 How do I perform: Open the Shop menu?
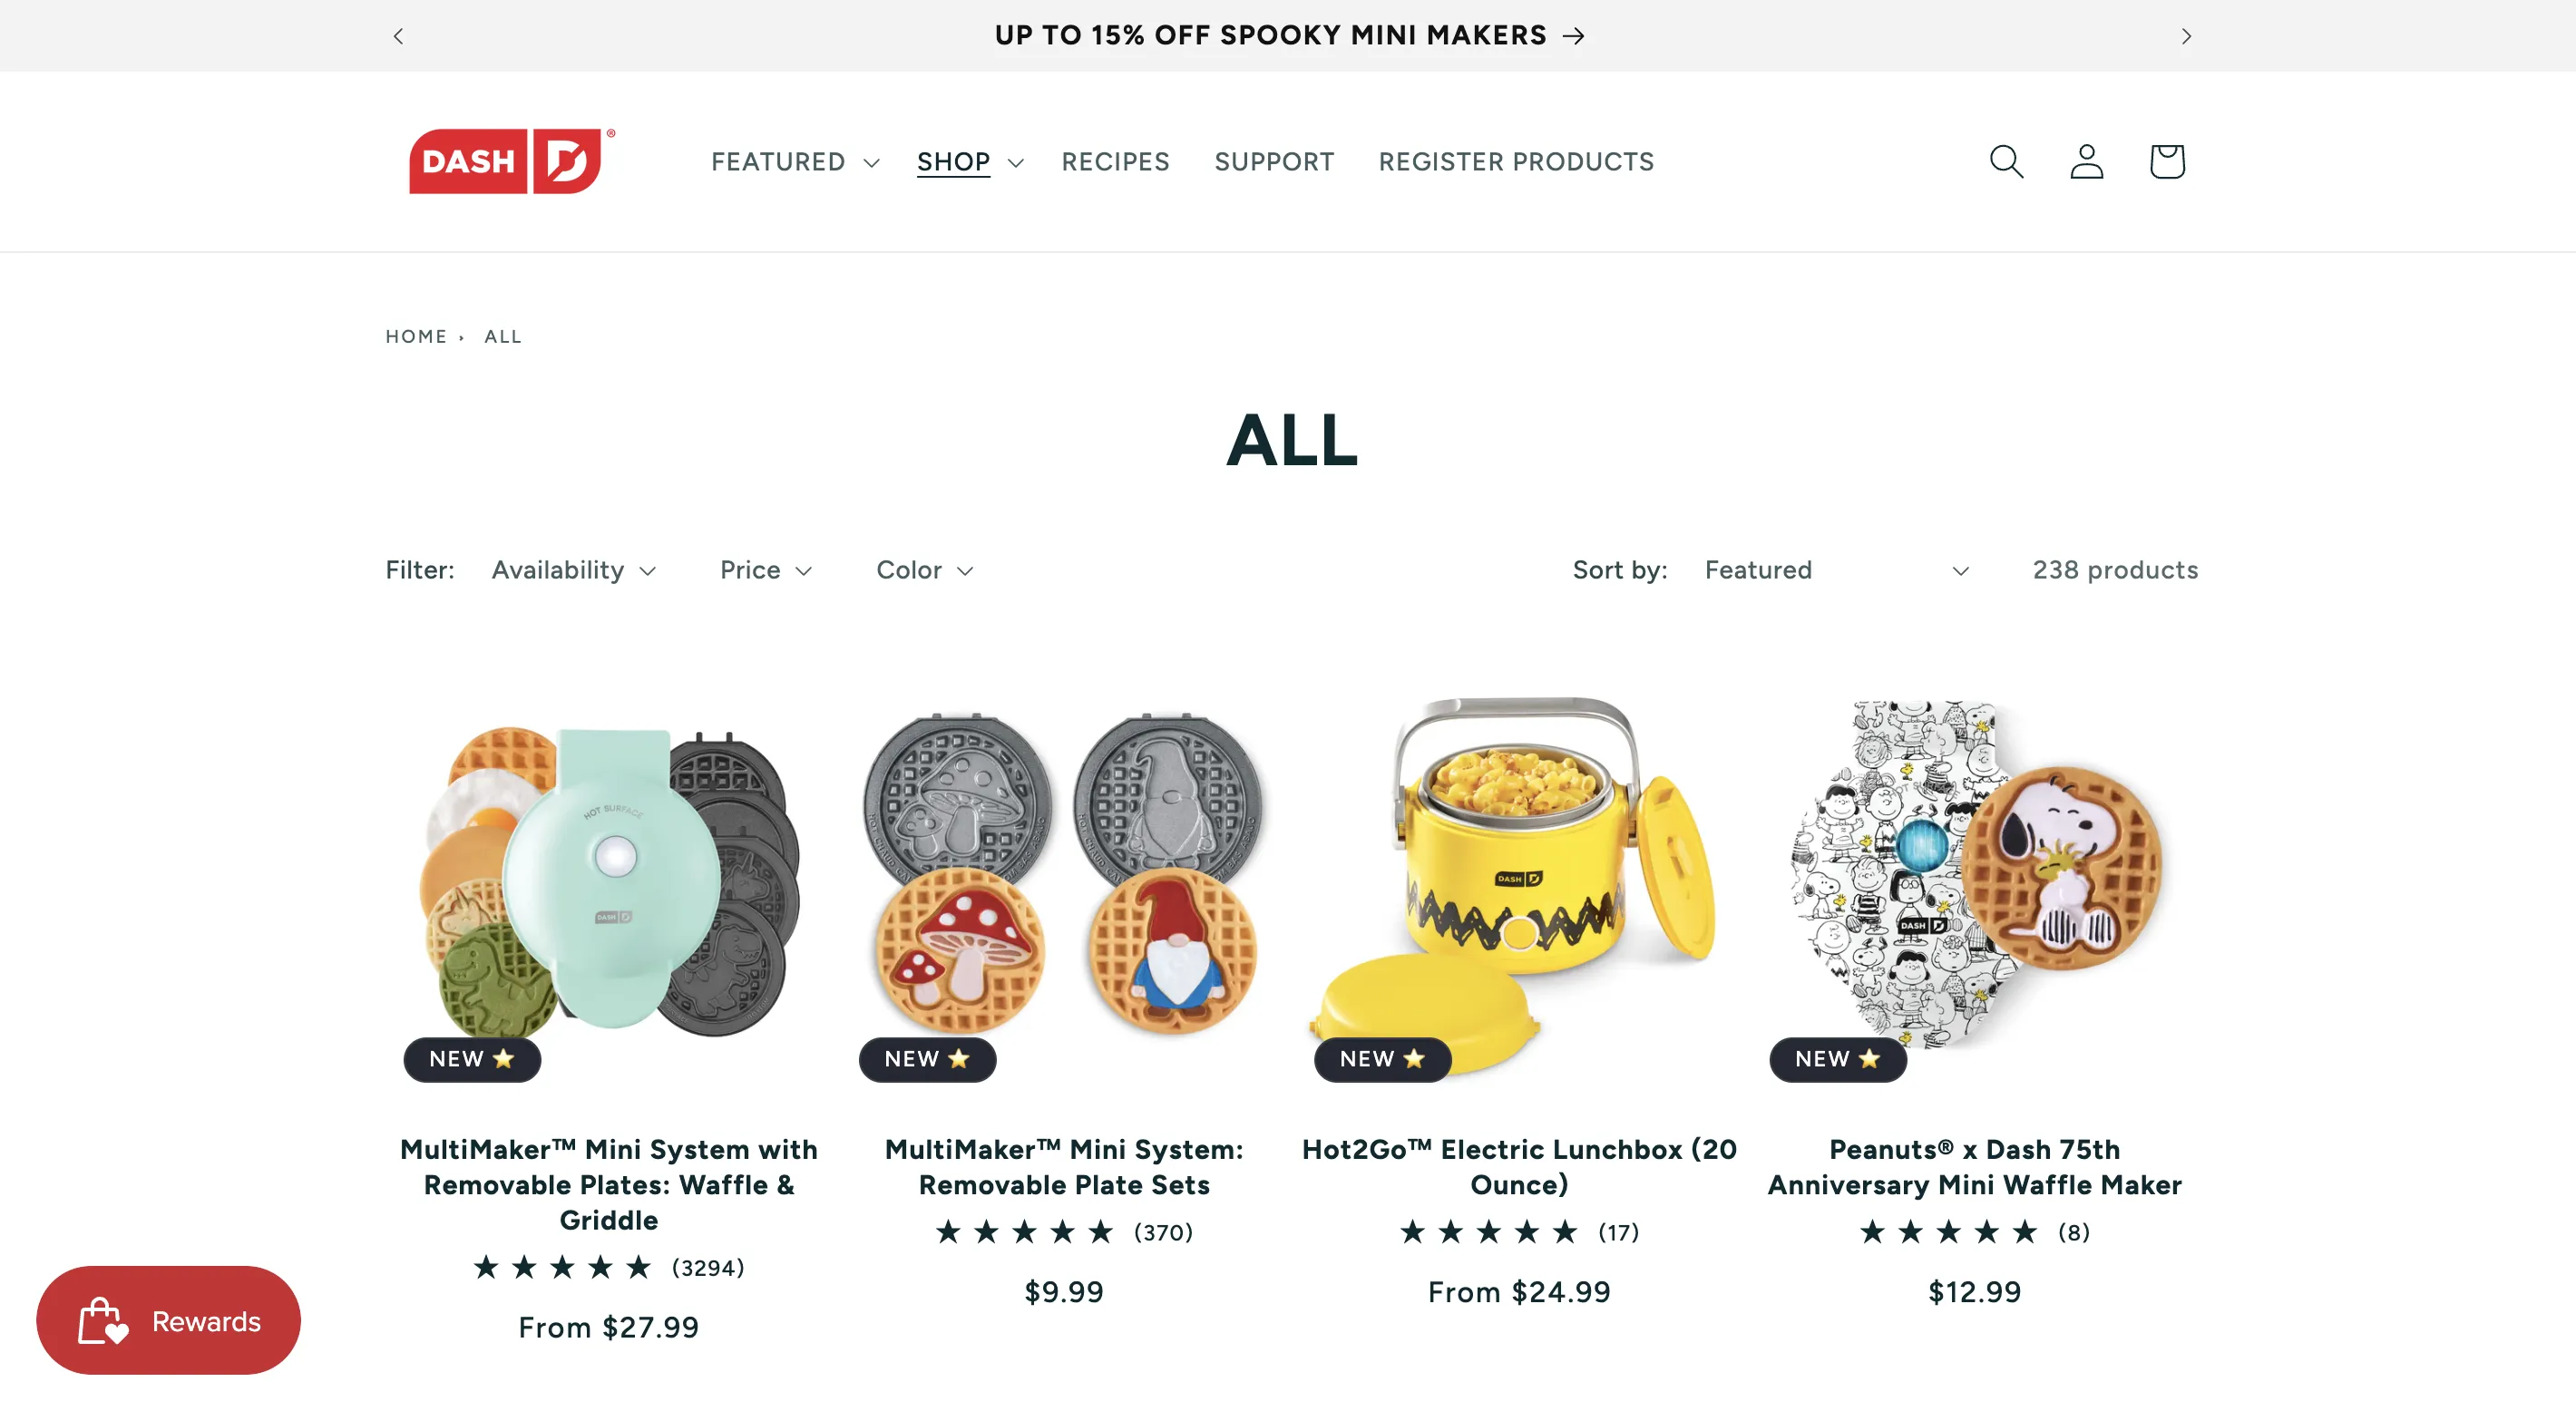tap(970, 162)
